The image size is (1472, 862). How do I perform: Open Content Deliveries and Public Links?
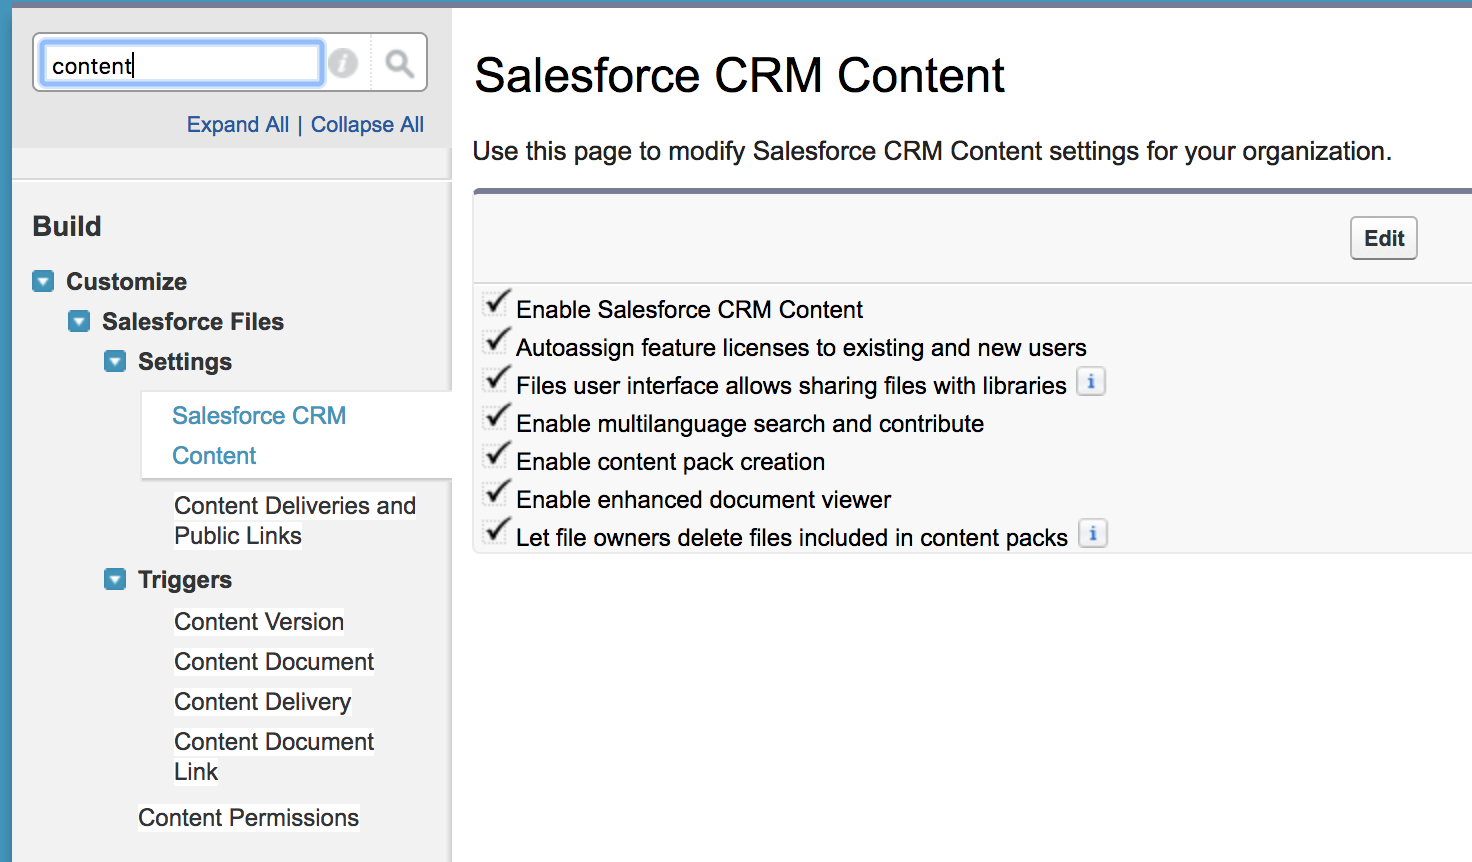[x=295, y=520]
